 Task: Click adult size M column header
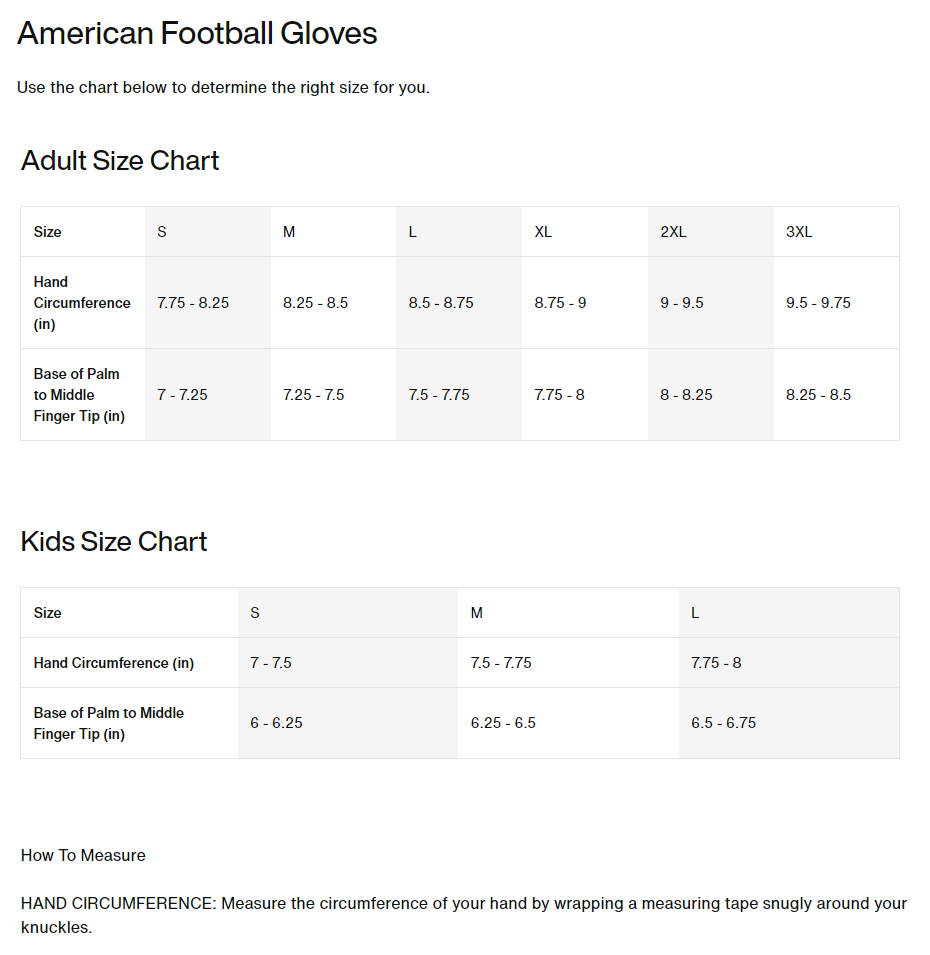pyautogui.click(x=333, y=232)
